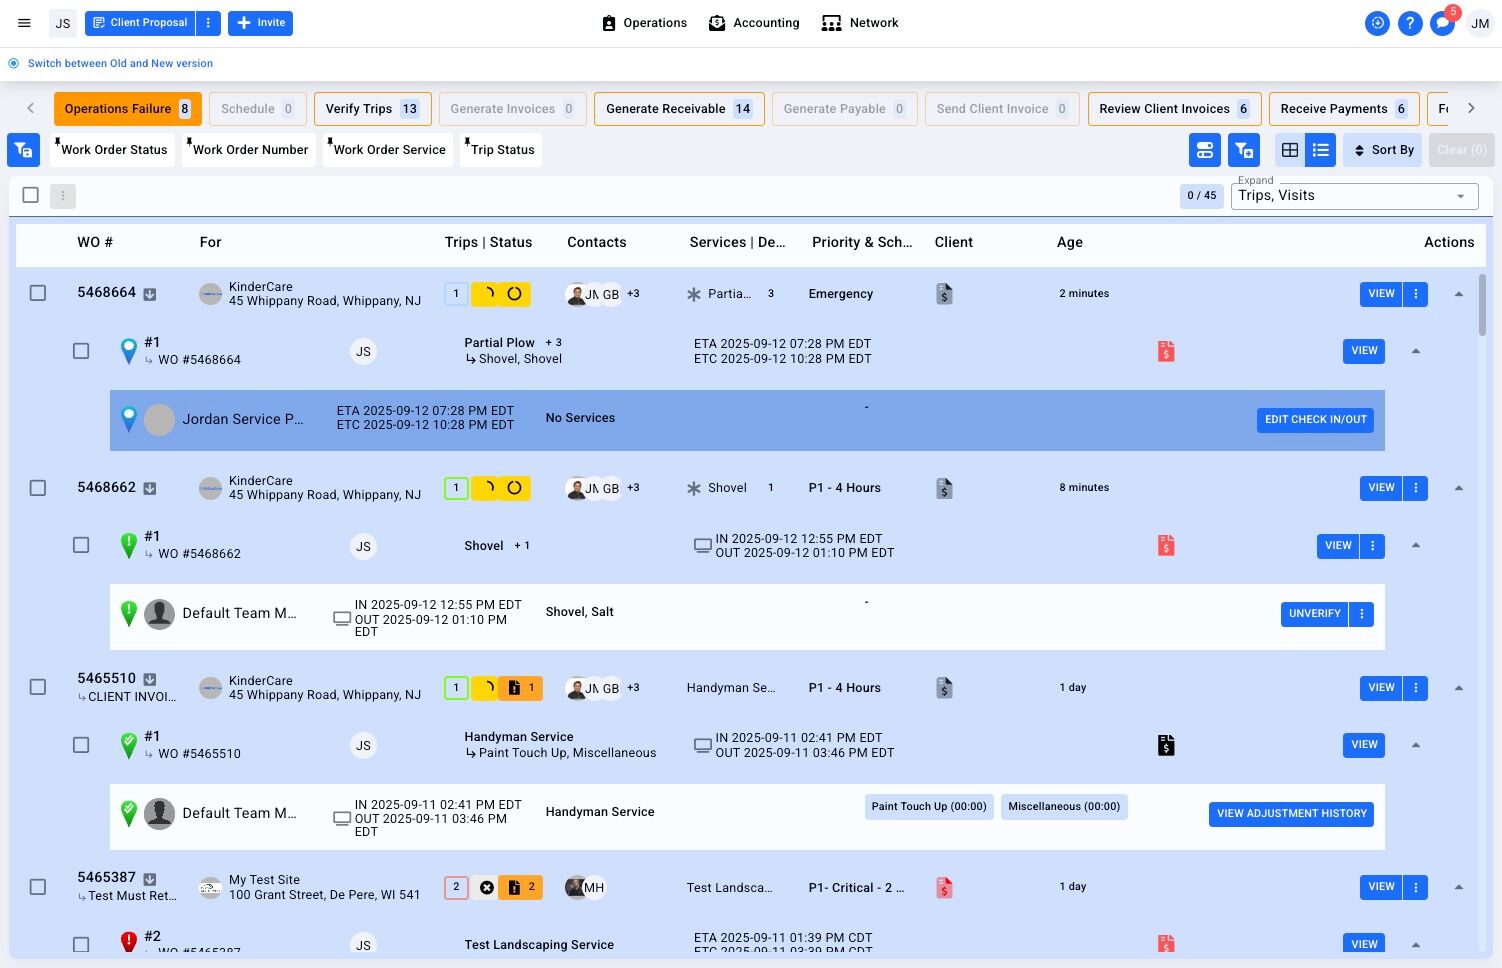Open the Expand Trips, Visits dropdown

pos(1354,196)
